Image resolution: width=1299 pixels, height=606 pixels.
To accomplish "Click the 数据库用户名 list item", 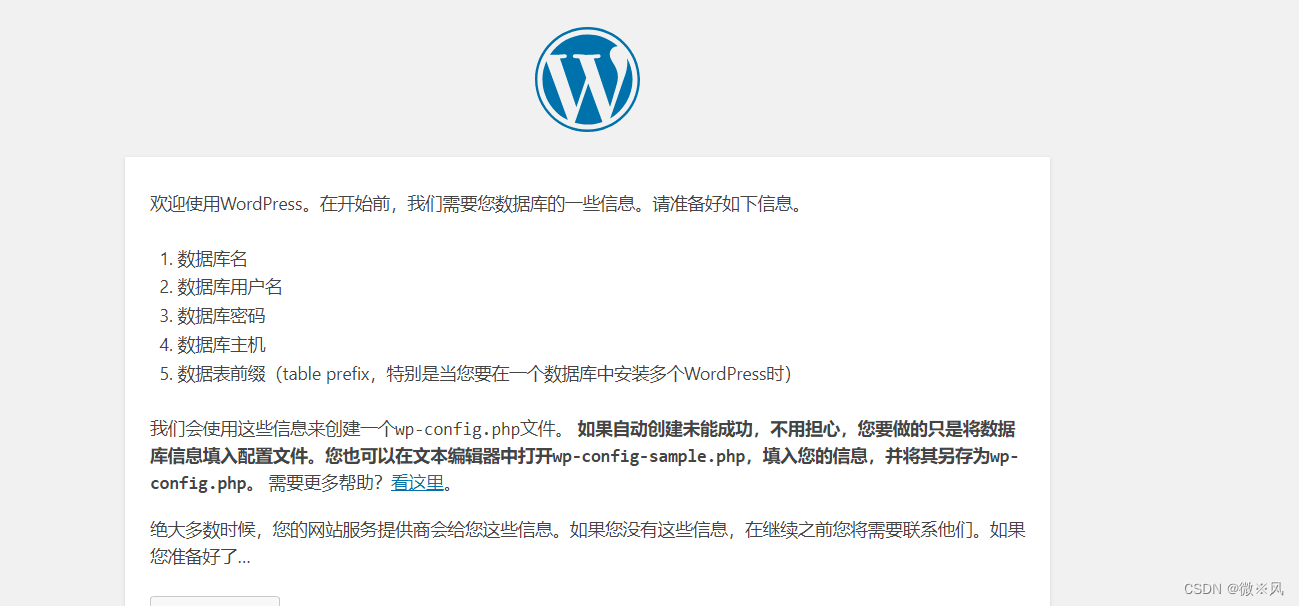I will (x=230, y=287).
